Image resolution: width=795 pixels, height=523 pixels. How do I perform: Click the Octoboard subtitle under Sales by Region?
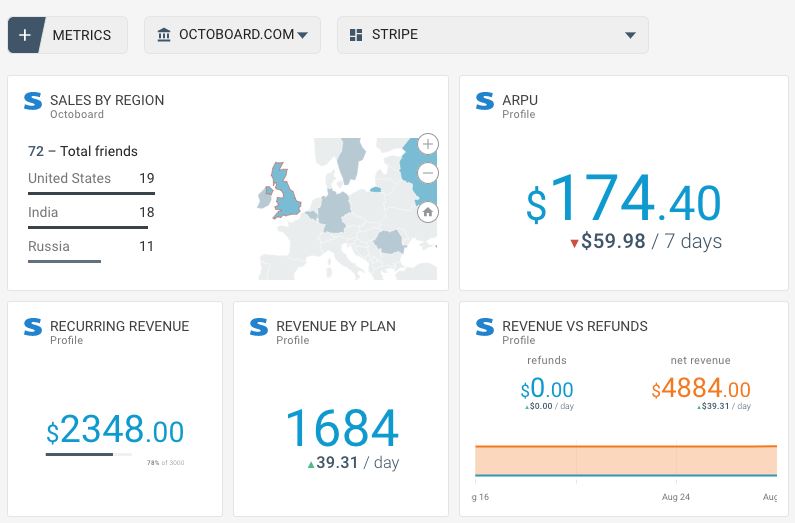click(x=77, y=115)
